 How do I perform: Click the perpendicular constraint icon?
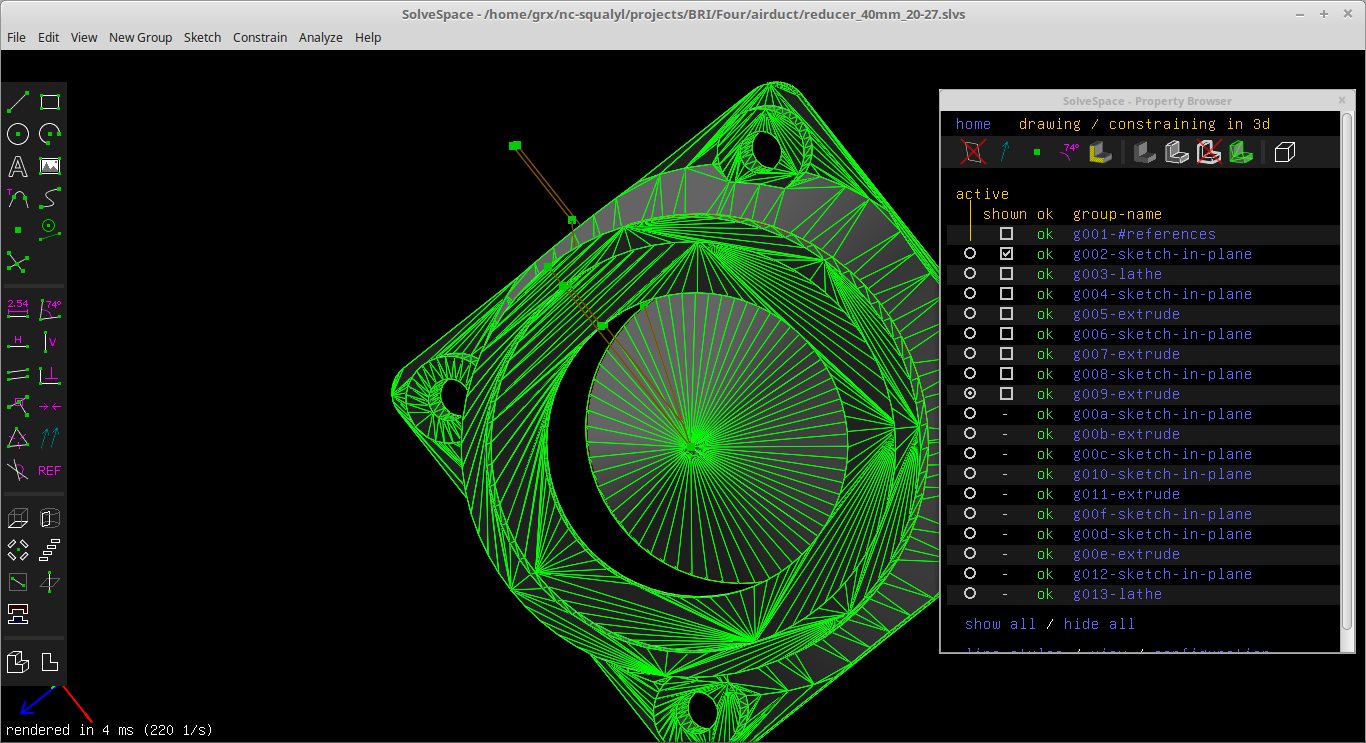tap(50, 374)
